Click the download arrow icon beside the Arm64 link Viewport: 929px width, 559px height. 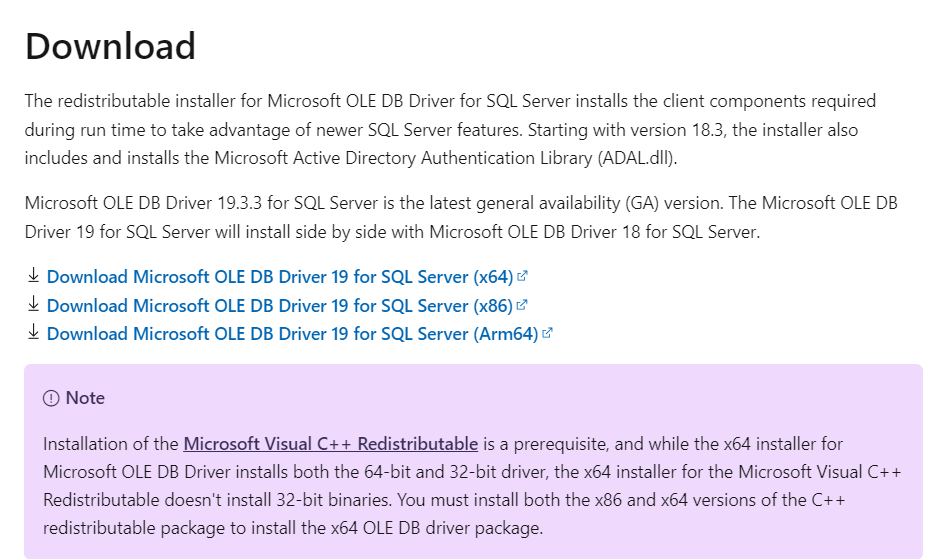(33, 332)
